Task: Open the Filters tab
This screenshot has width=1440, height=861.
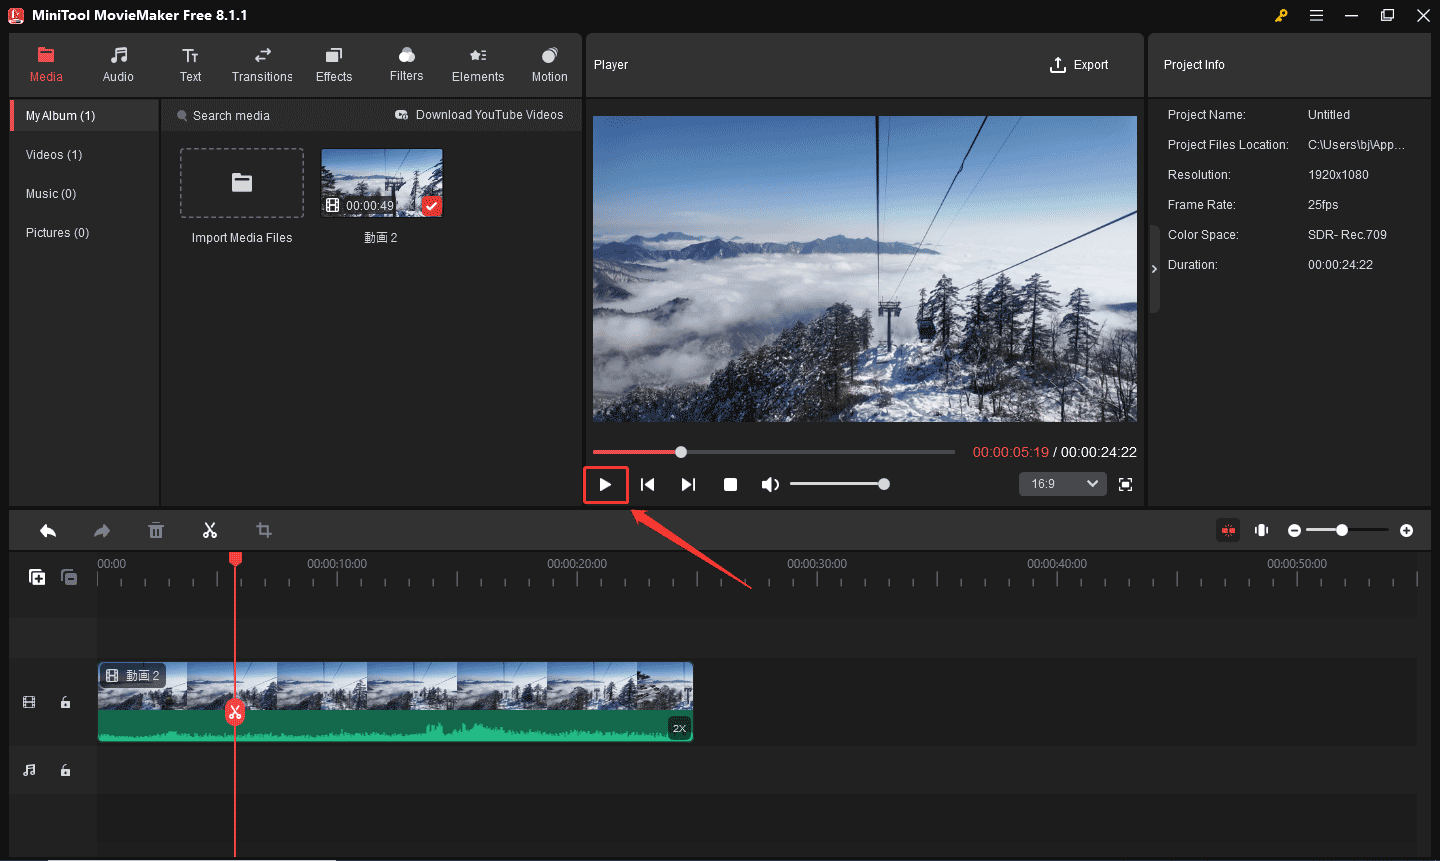Action: (406, 65)
